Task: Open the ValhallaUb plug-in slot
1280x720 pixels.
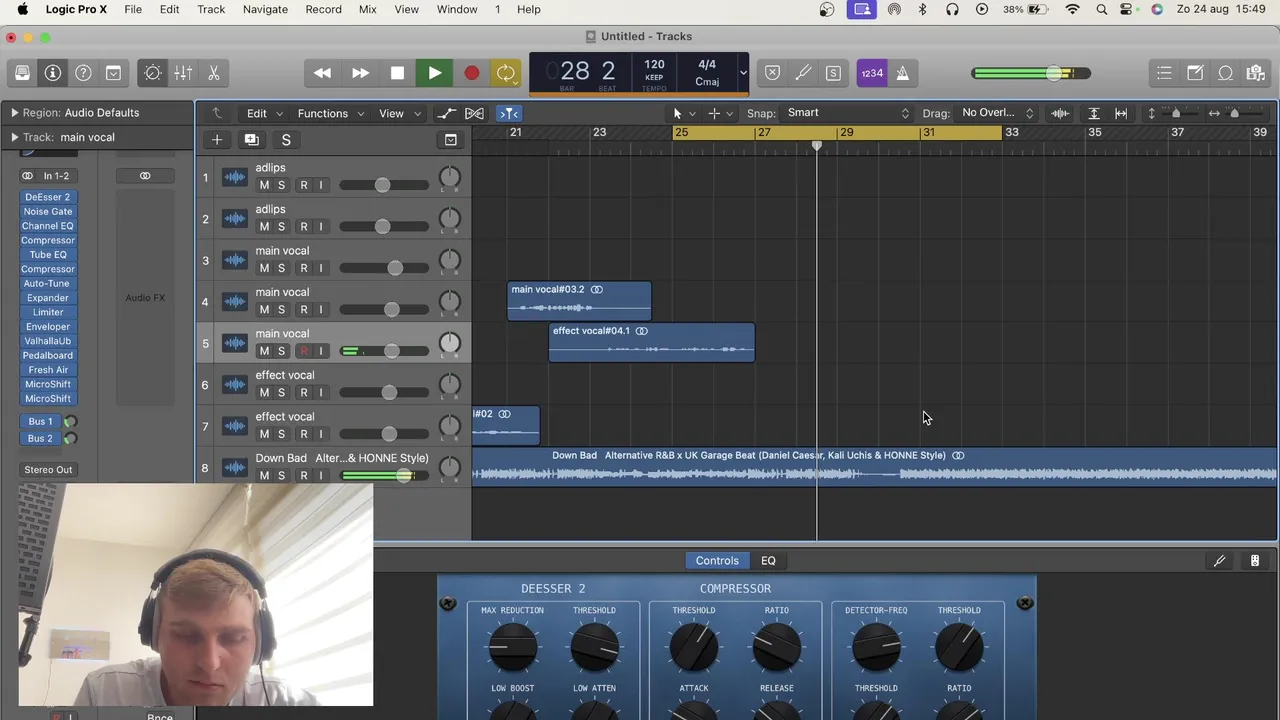Action: pos(48,341)
